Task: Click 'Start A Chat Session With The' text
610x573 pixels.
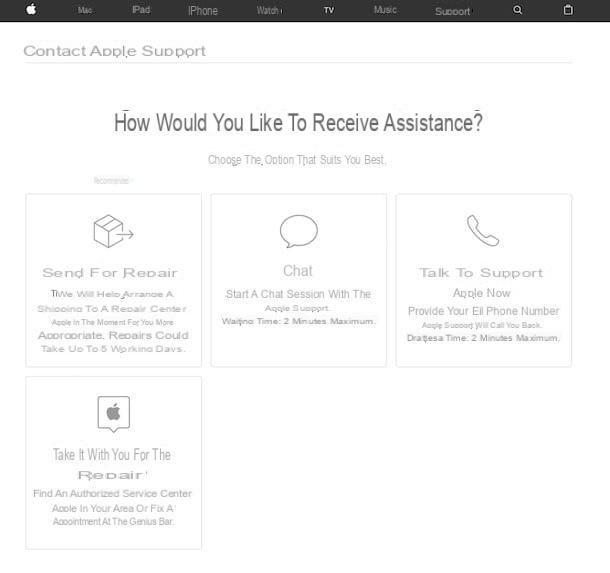Action: click(298, 294)
